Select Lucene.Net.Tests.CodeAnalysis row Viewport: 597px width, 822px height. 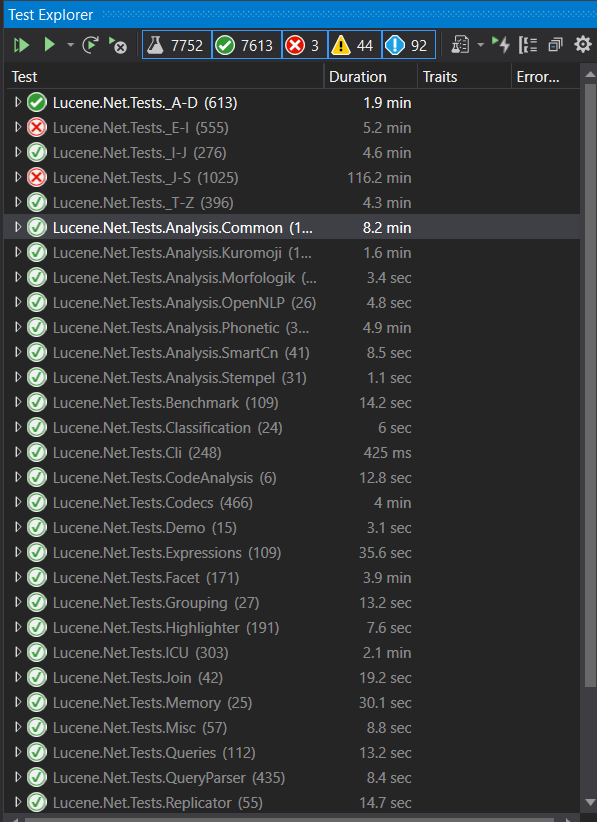point(292,478)
